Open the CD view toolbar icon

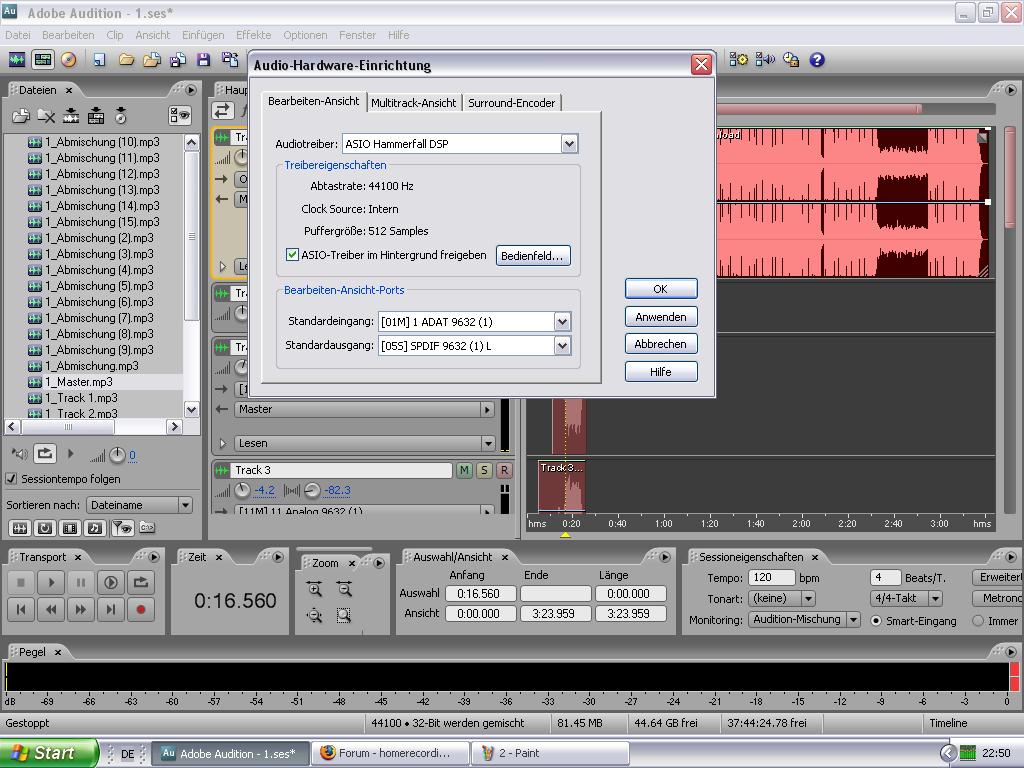[69, 60]
